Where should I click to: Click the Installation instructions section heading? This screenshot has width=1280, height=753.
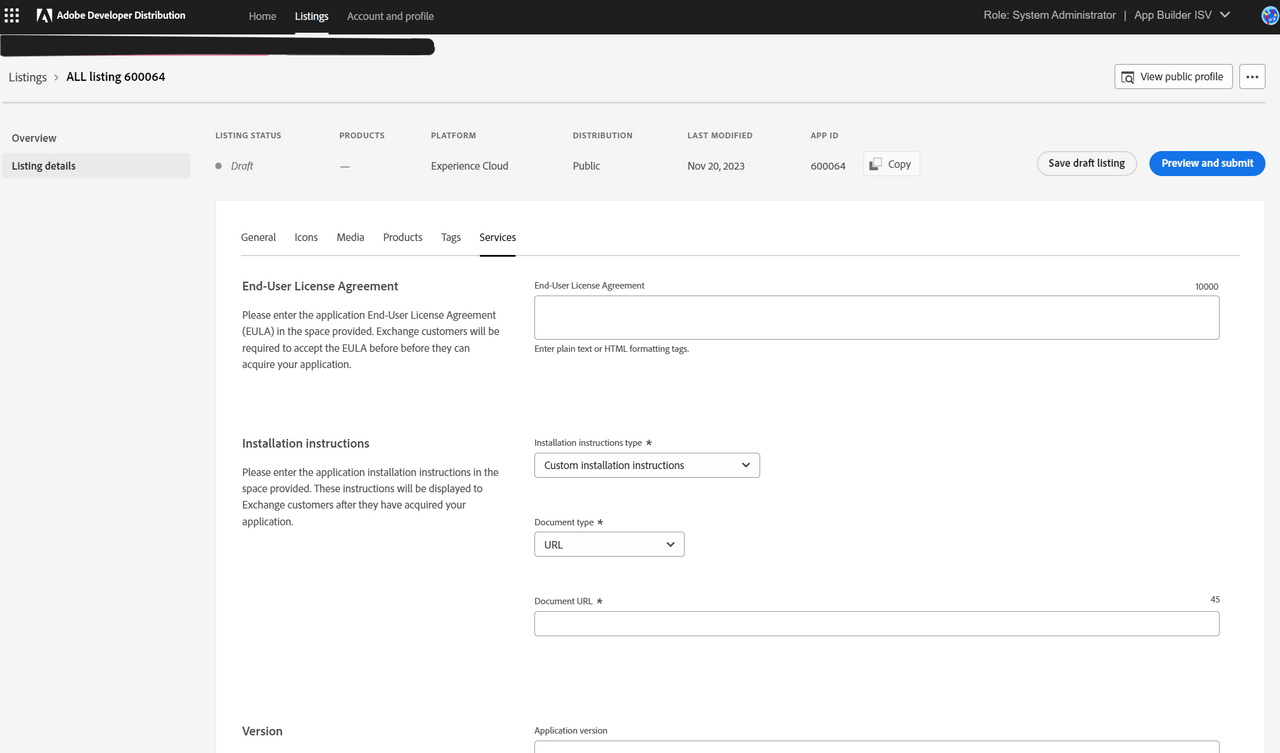tap(306, 443)
